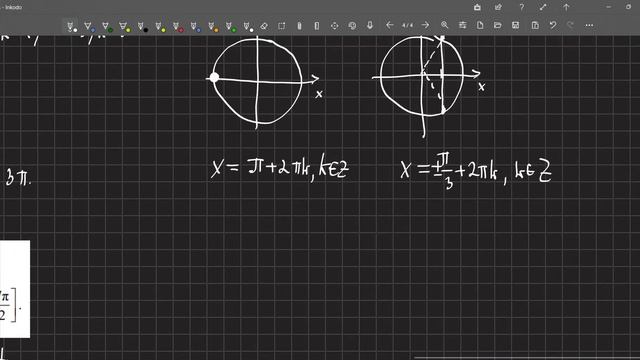Screen dimensions: 640x360
Task: Select the first white pen tool
Action: (71, 26)
